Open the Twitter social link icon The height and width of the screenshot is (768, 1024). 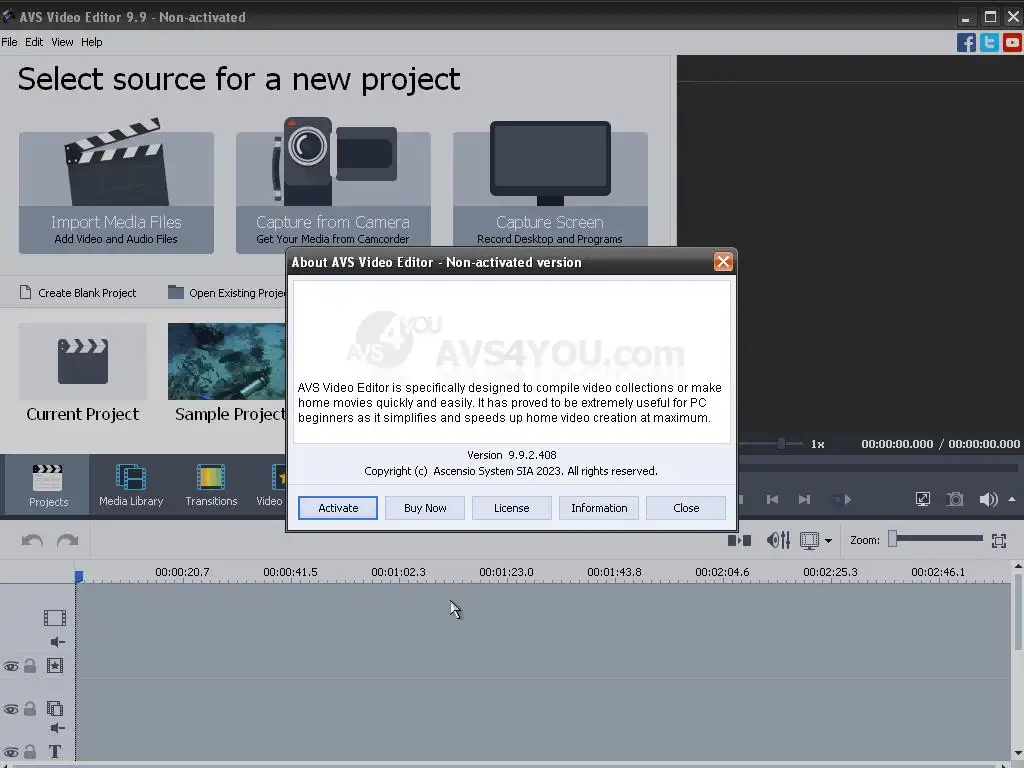pos(989,42)
